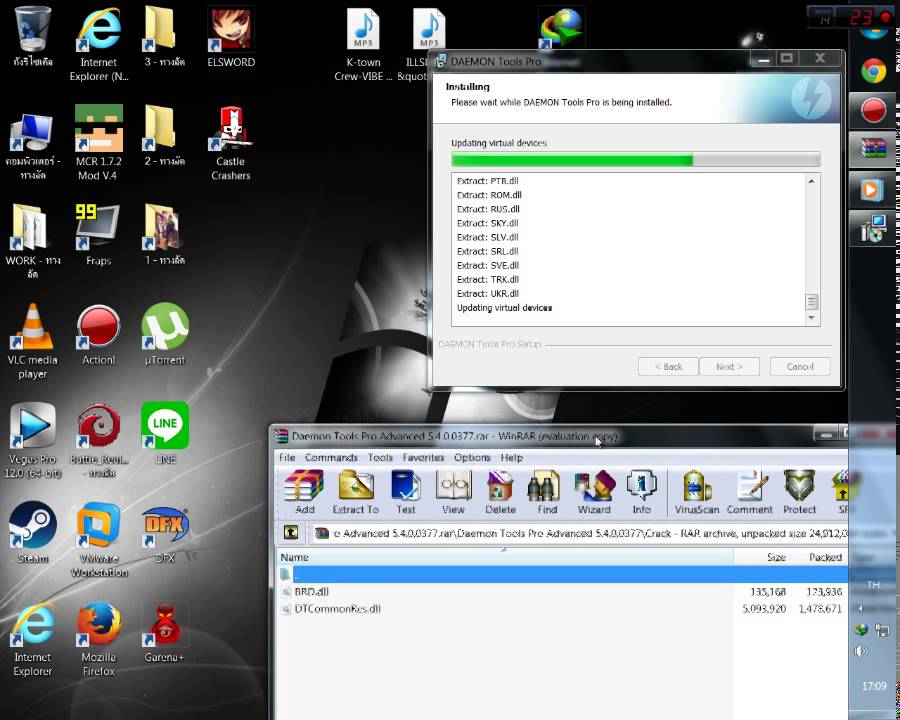Click the Protect icon in WinRAR
The height and width of the screenshot is (720, 900).
click(x=799, y=492)
